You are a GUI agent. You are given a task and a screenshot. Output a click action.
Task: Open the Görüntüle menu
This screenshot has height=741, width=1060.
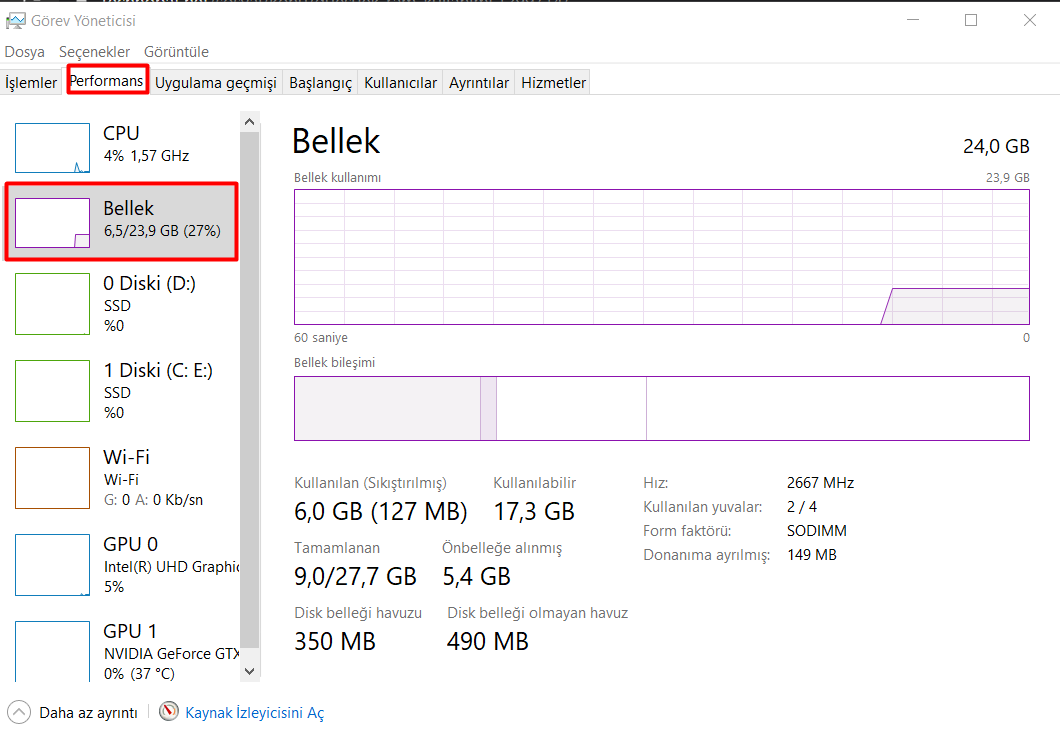pyautogui.click(x=176, y=51)
